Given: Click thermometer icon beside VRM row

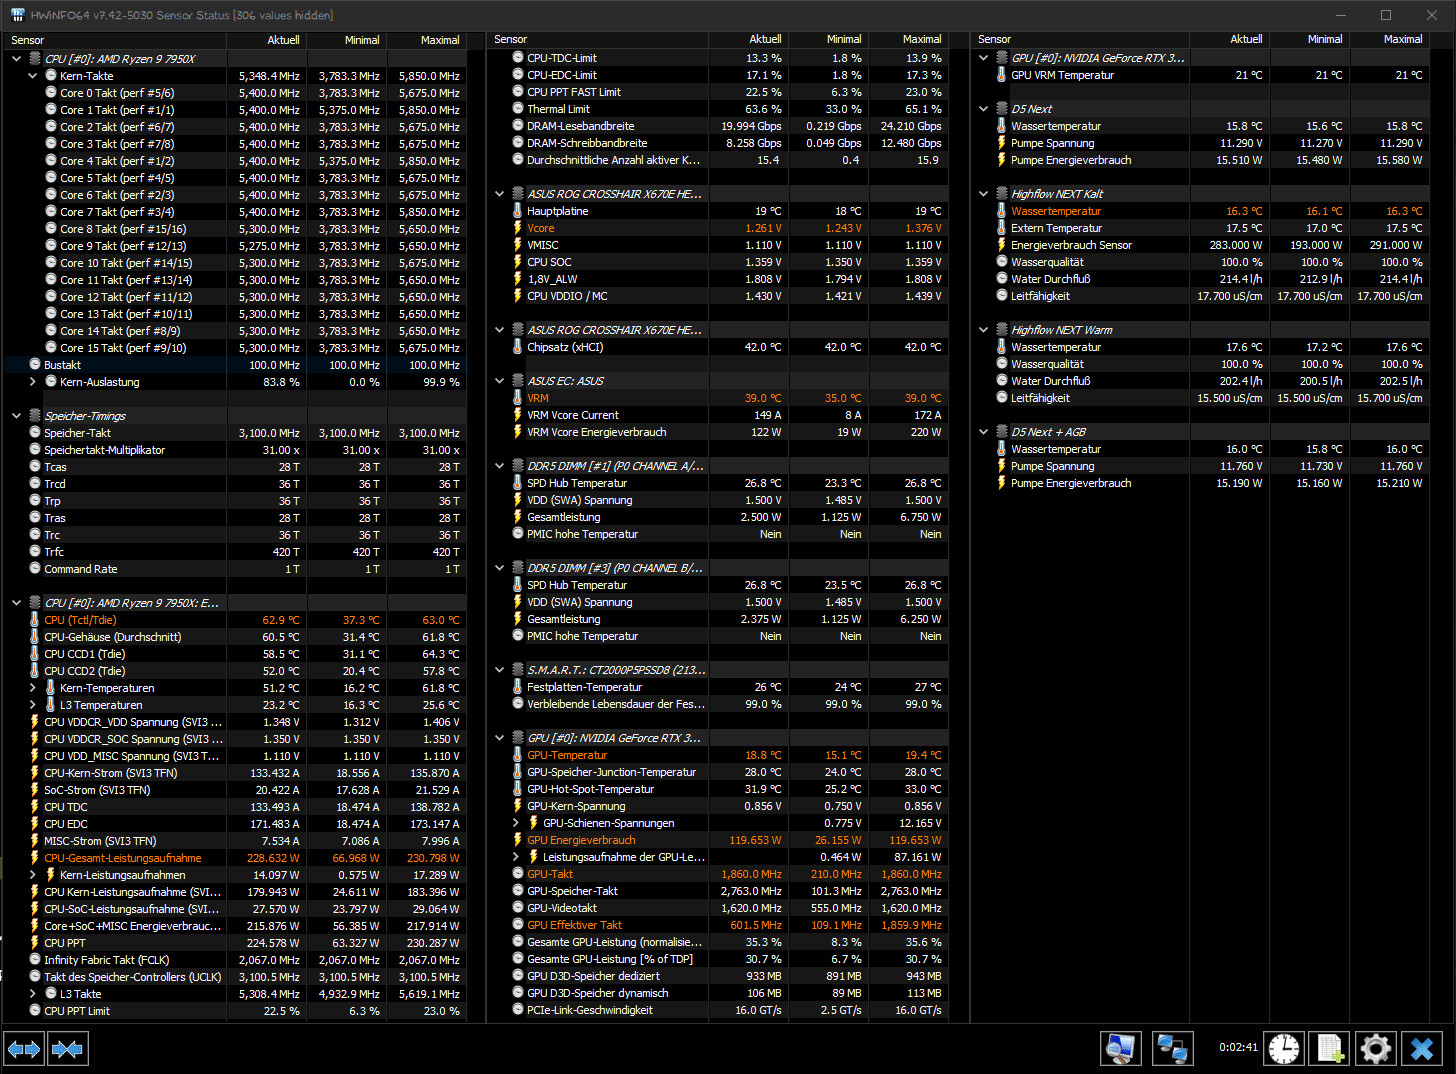Looking at the screenshot, I should [x=517, y=398].
